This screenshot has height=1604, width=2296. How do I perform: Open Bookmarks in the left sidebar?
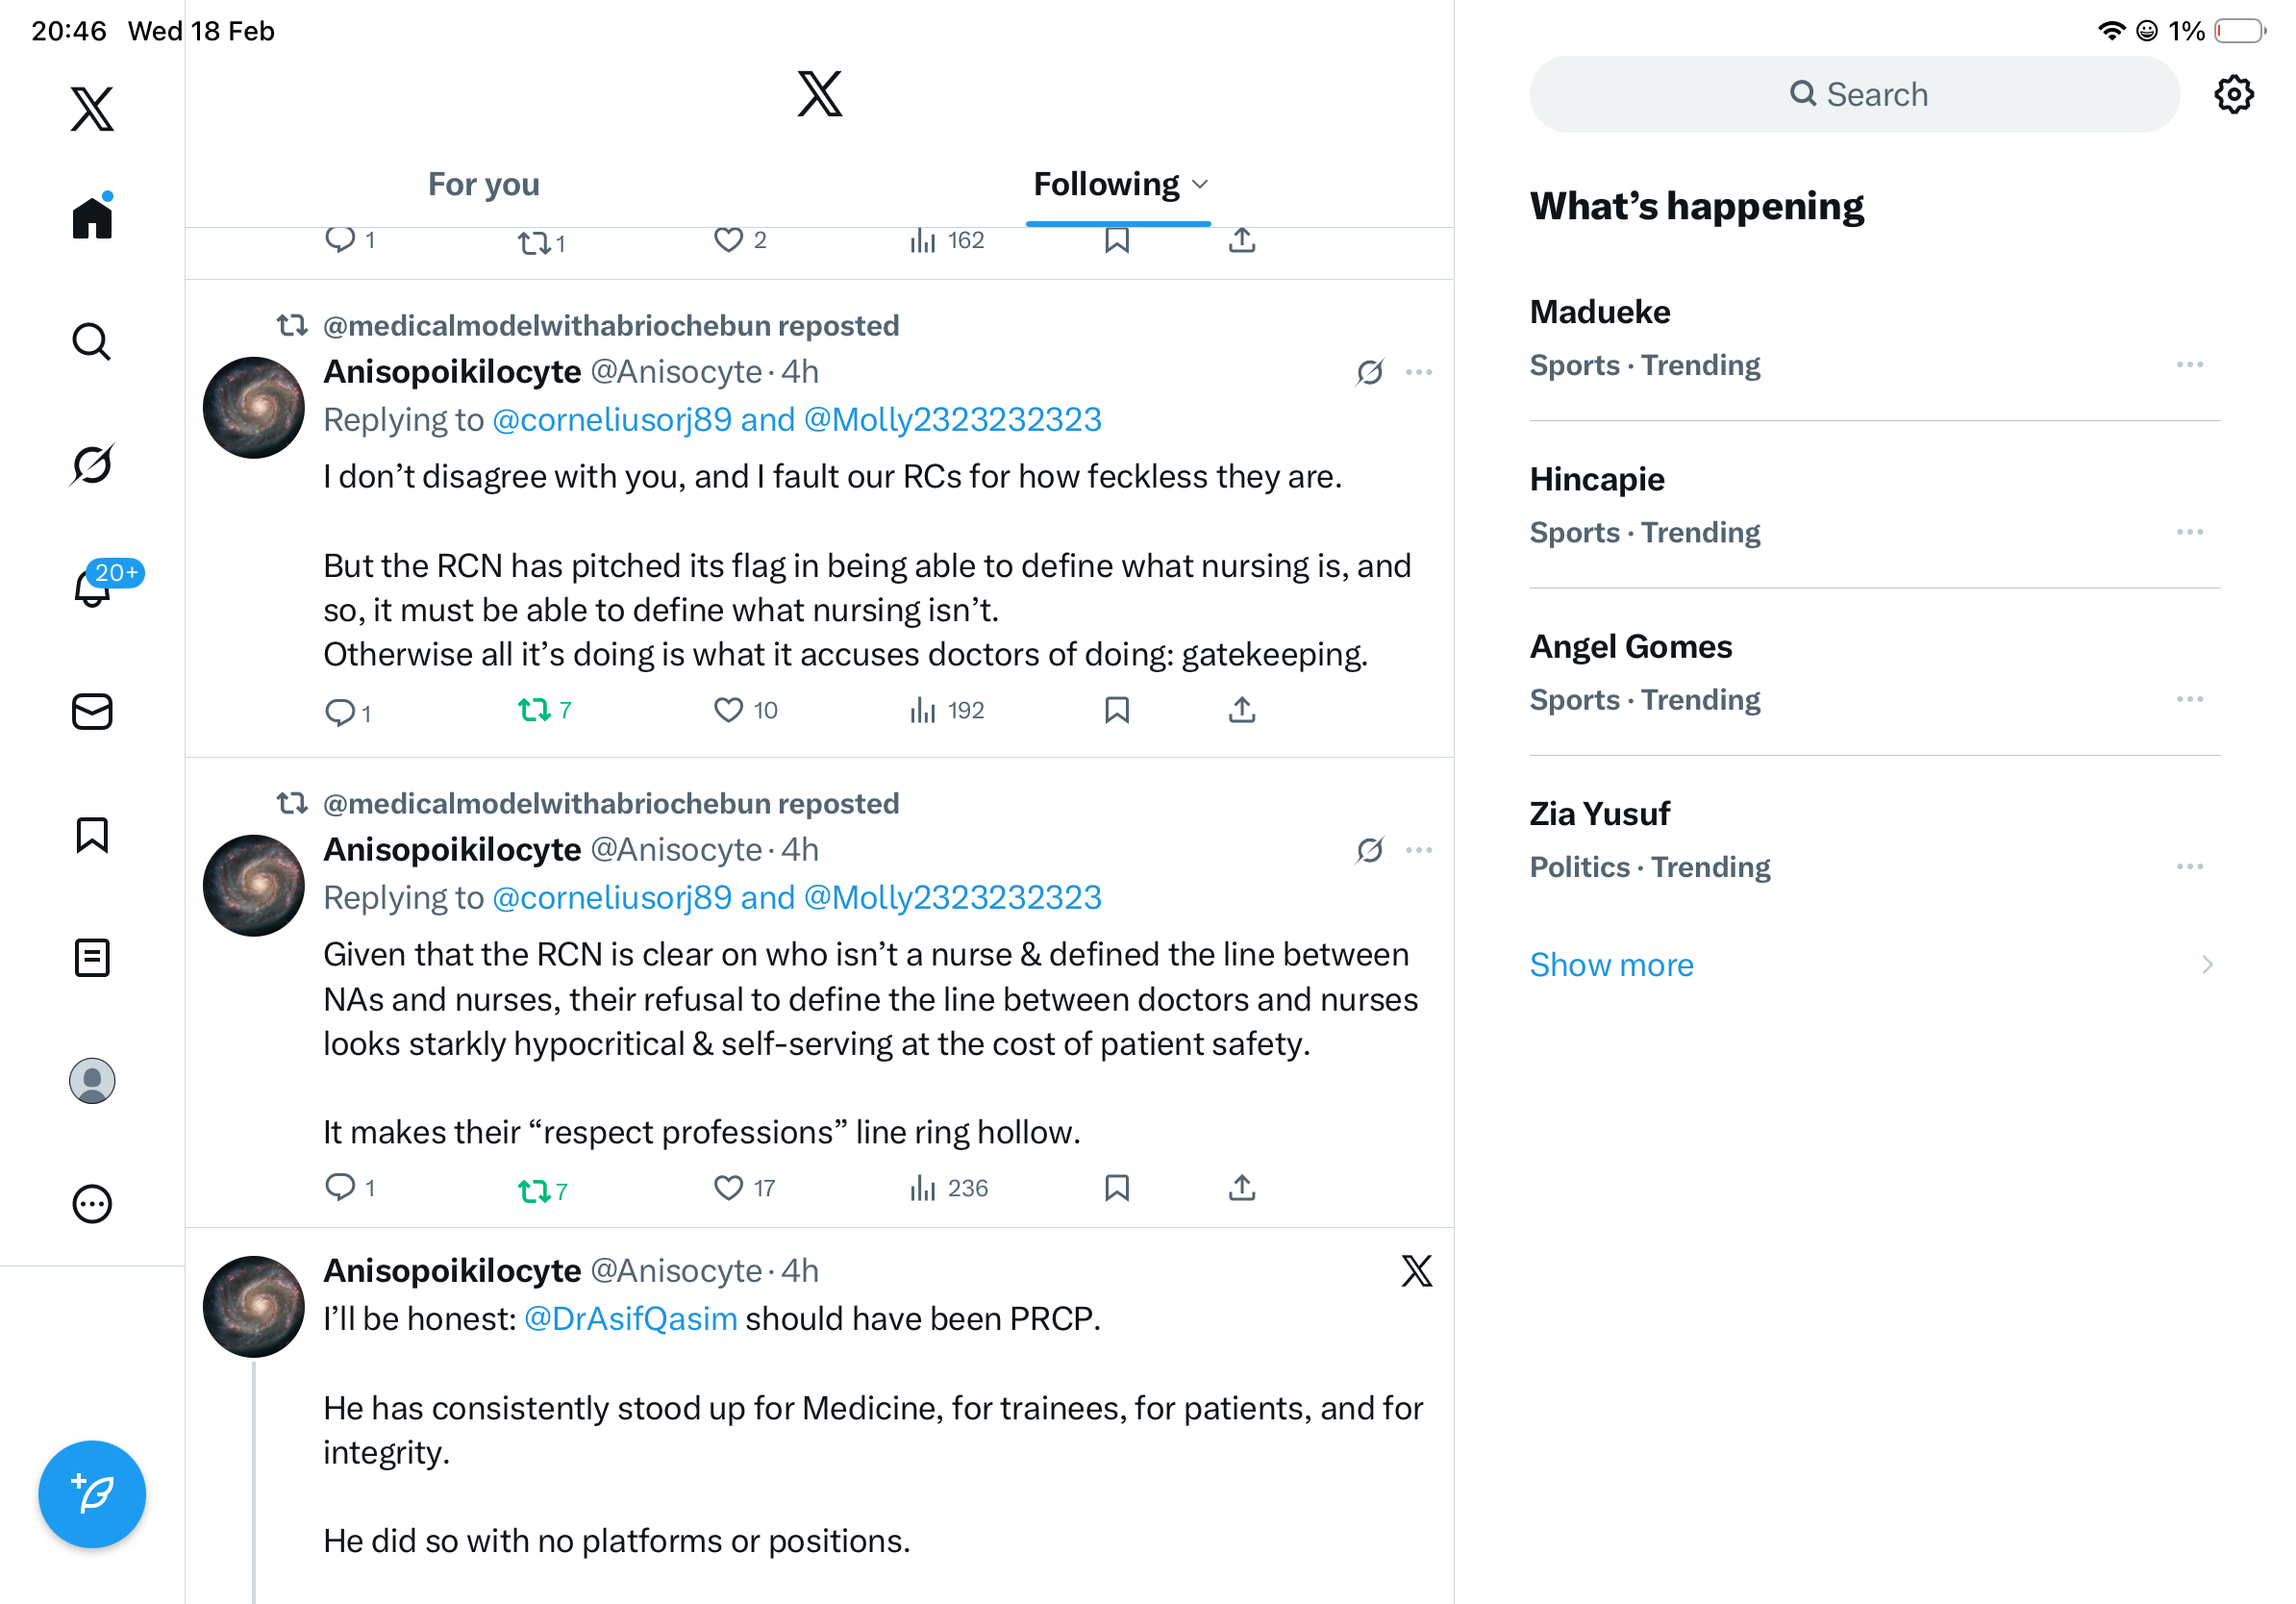point(92,835)
